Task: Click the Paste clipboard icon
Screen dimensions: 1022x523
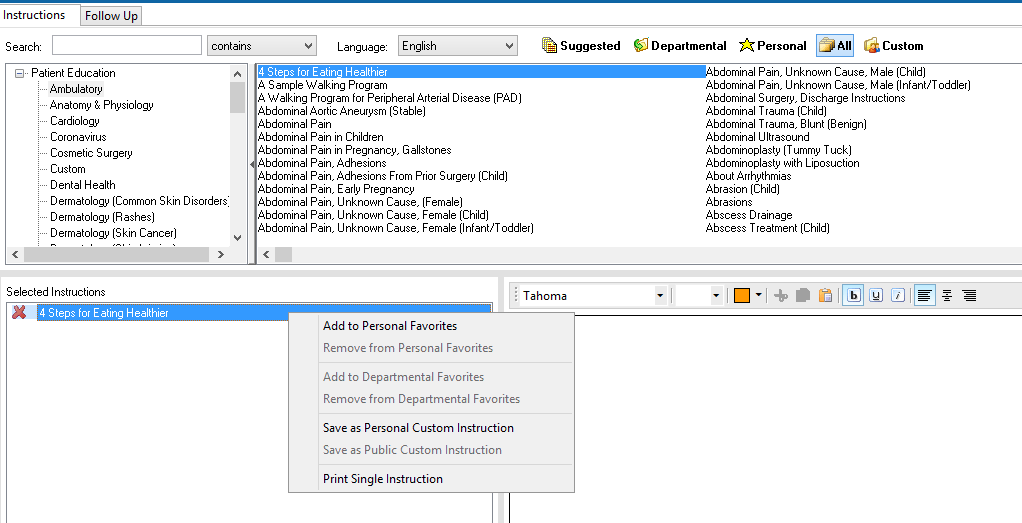Action: coord(825,296)
